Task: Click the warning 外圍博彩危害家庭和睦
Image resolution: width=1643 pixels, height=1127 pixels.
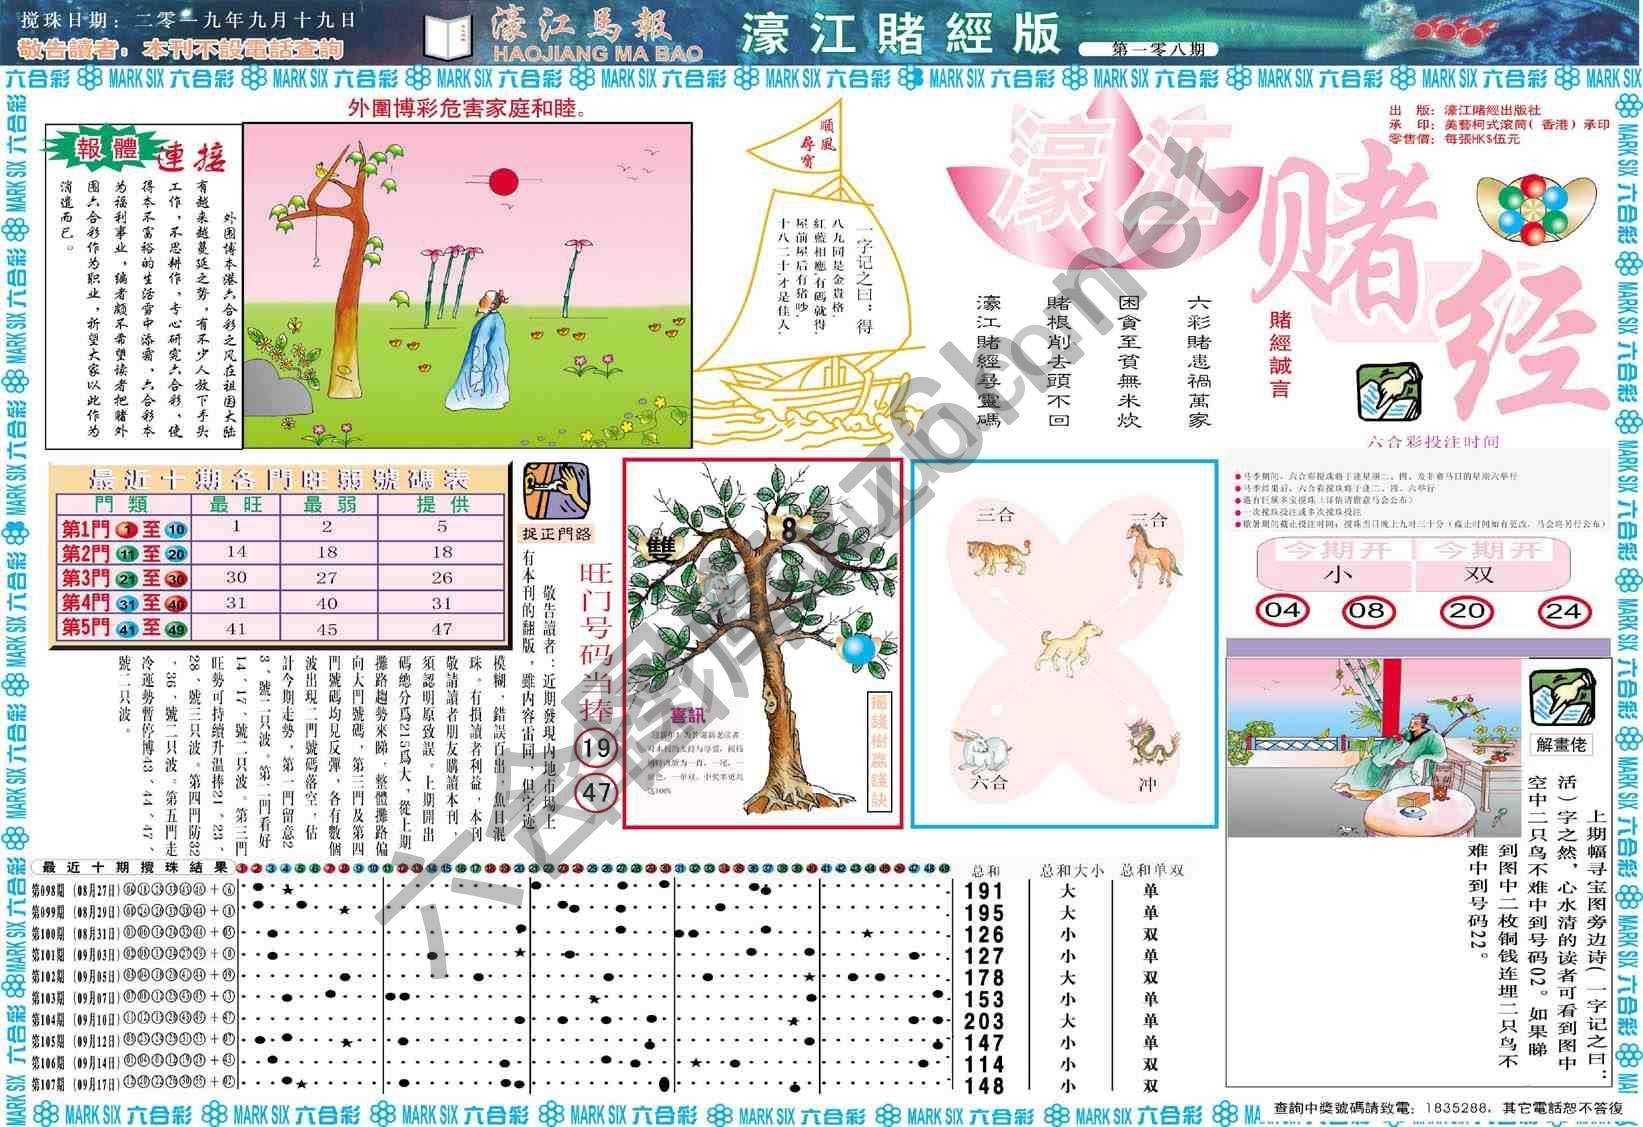Action: point(467,108)
